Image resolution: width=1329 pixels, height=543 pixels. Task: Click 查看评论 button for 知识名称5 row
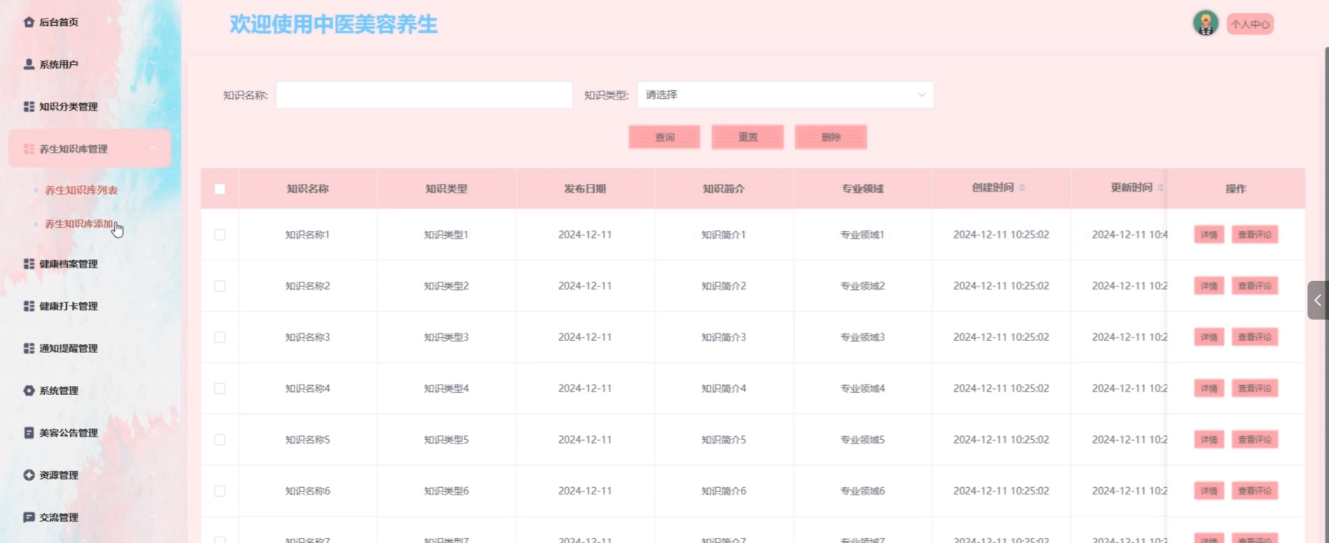1255,440
